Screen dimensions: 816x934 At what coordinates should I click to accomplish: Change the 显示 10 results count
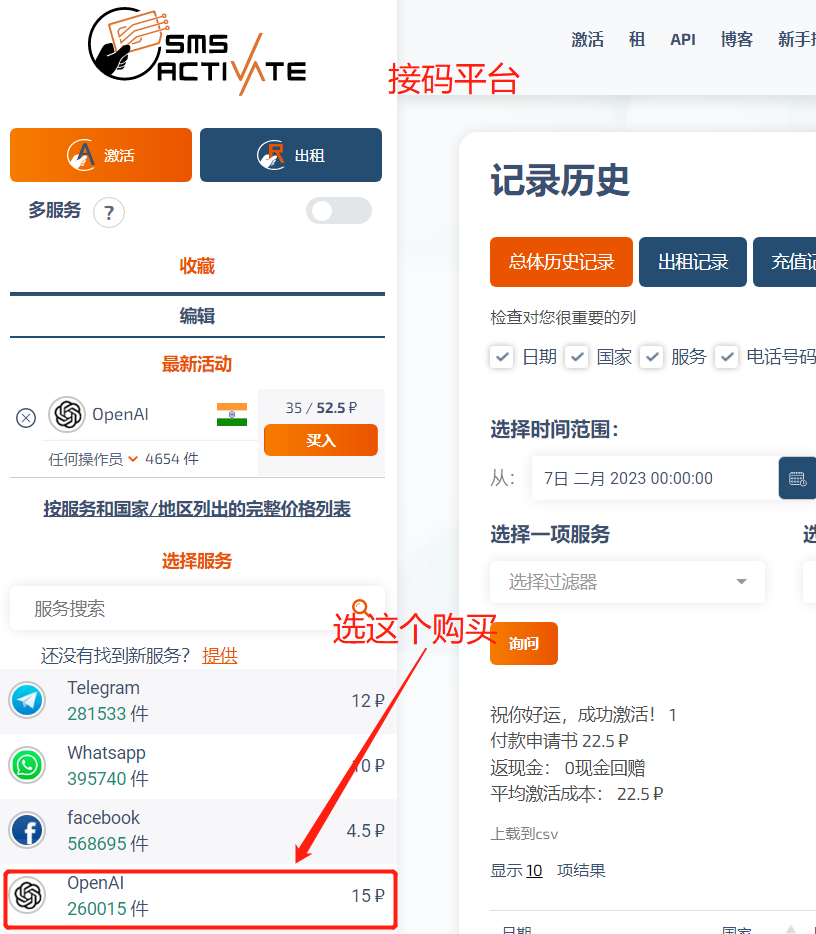534,871
